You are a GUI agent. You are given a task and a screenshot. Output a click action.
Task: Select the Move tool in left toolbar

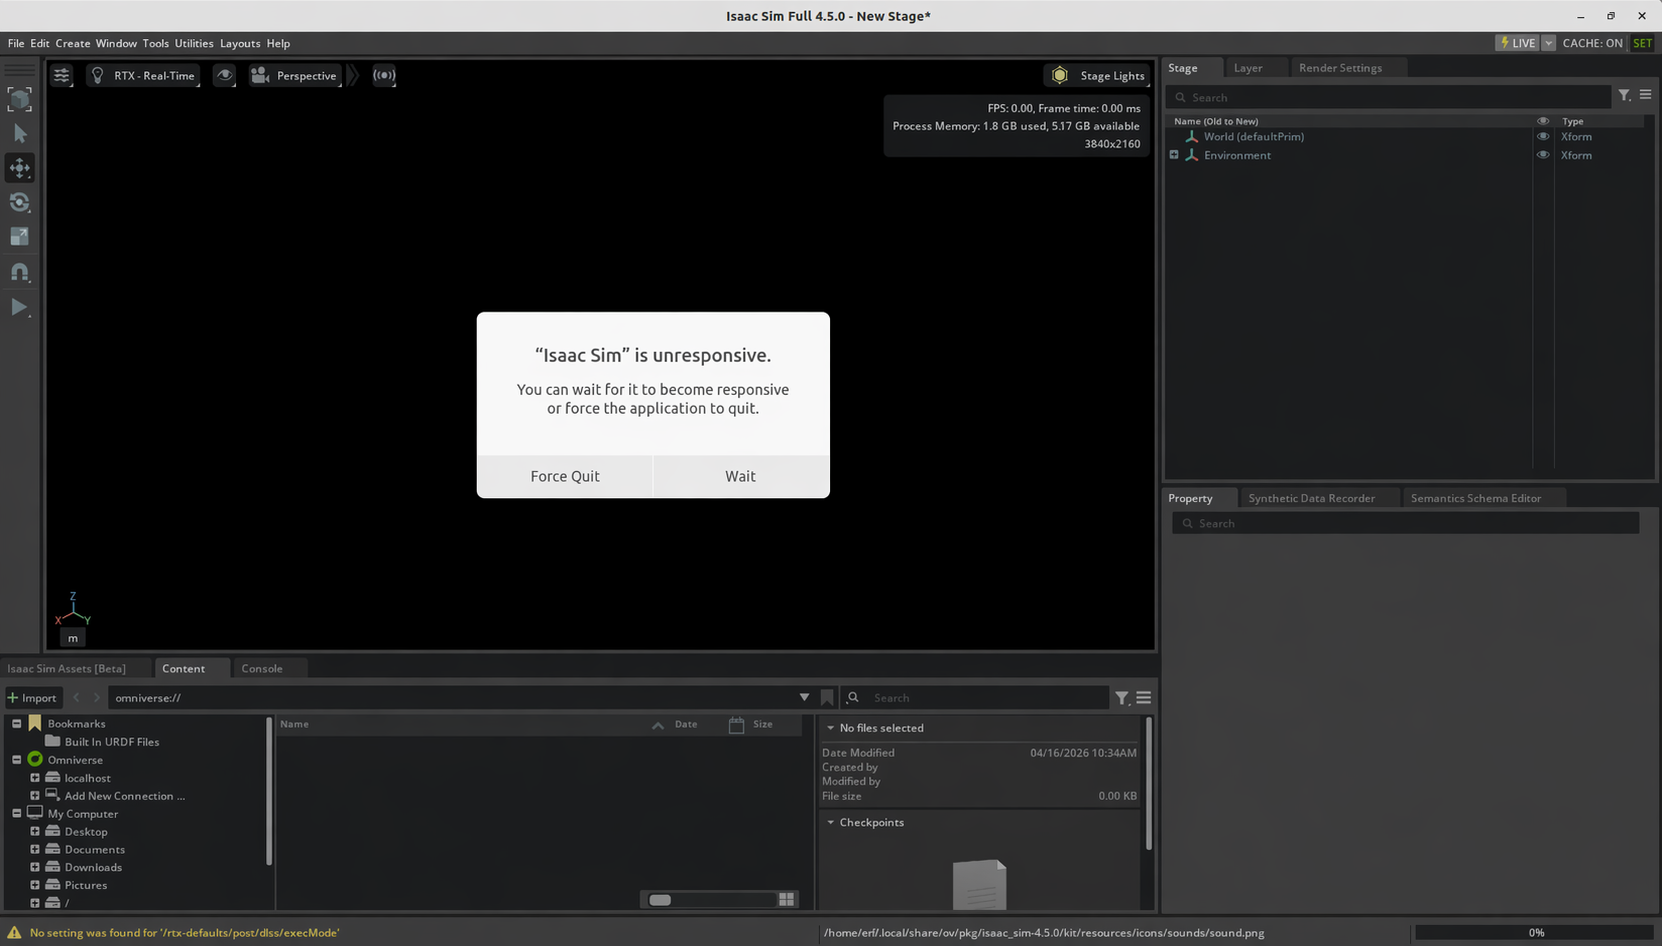19,168
